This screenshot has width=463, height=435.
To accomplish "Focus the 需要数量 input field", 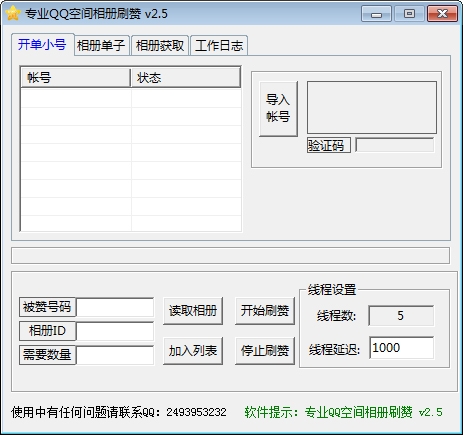I will 115,355.
